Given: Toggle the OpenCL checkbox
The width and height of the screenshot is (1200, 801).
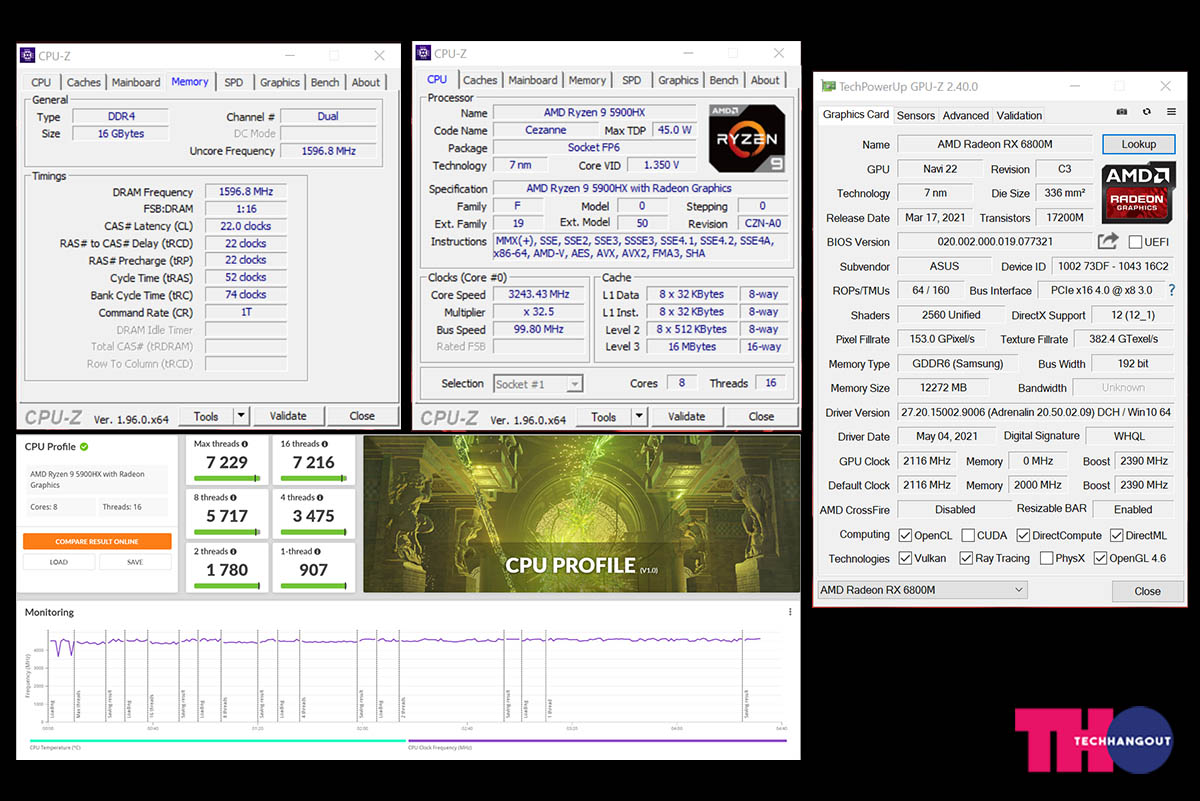Looking at the screenshot, I should pyautogui.click(x=905, y=536).
